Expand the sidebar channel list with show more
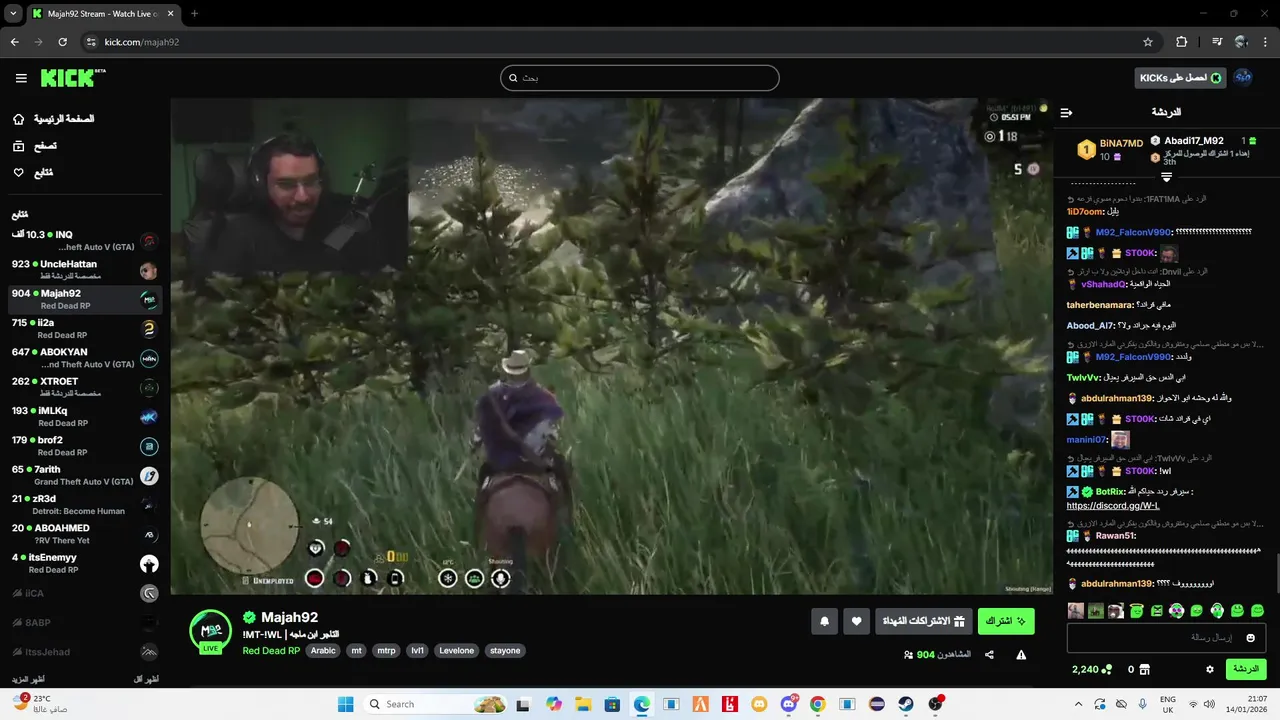The image size is (1280, 720). pyautogui.click(x=26, y=679)
